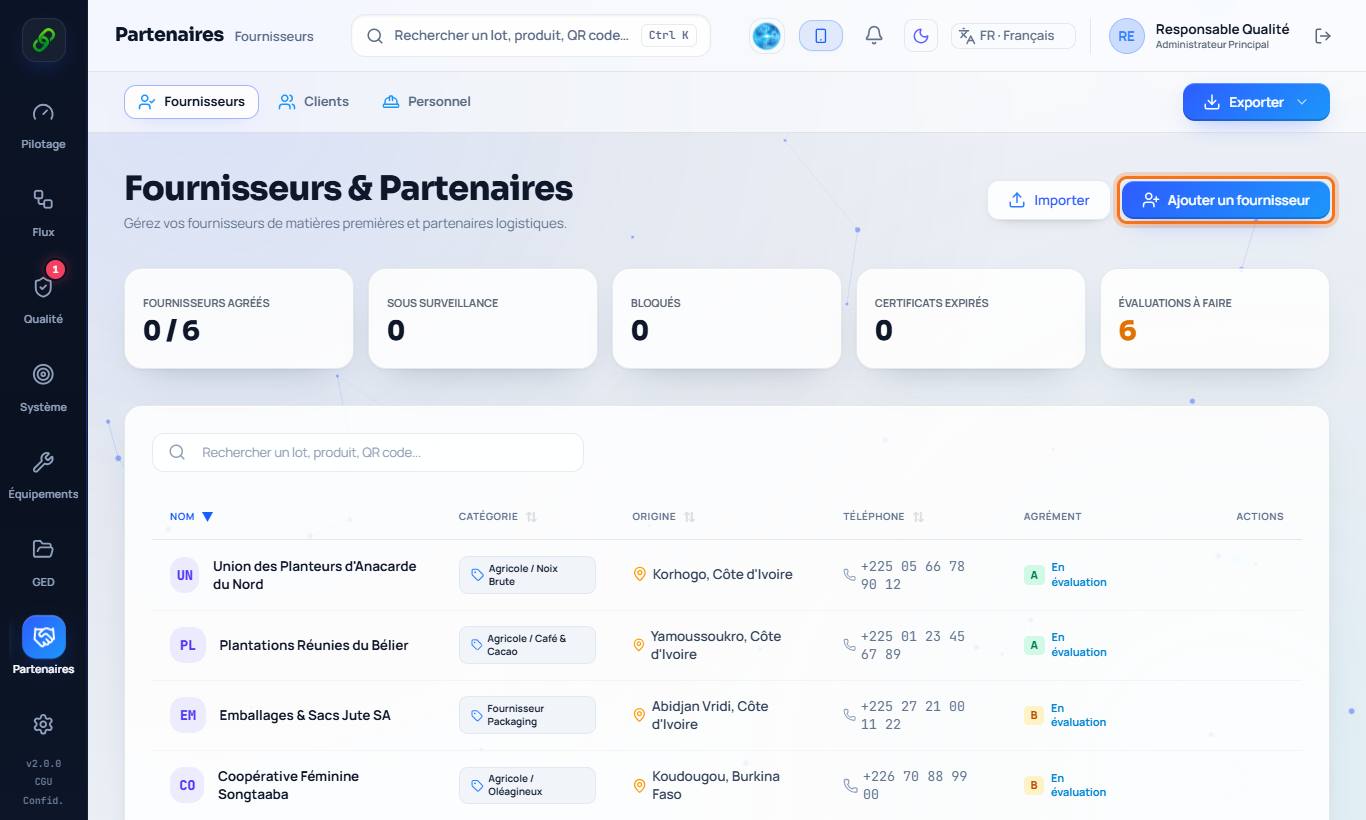Open the Pilotage dashboard in sidebar

click(43, 125)
